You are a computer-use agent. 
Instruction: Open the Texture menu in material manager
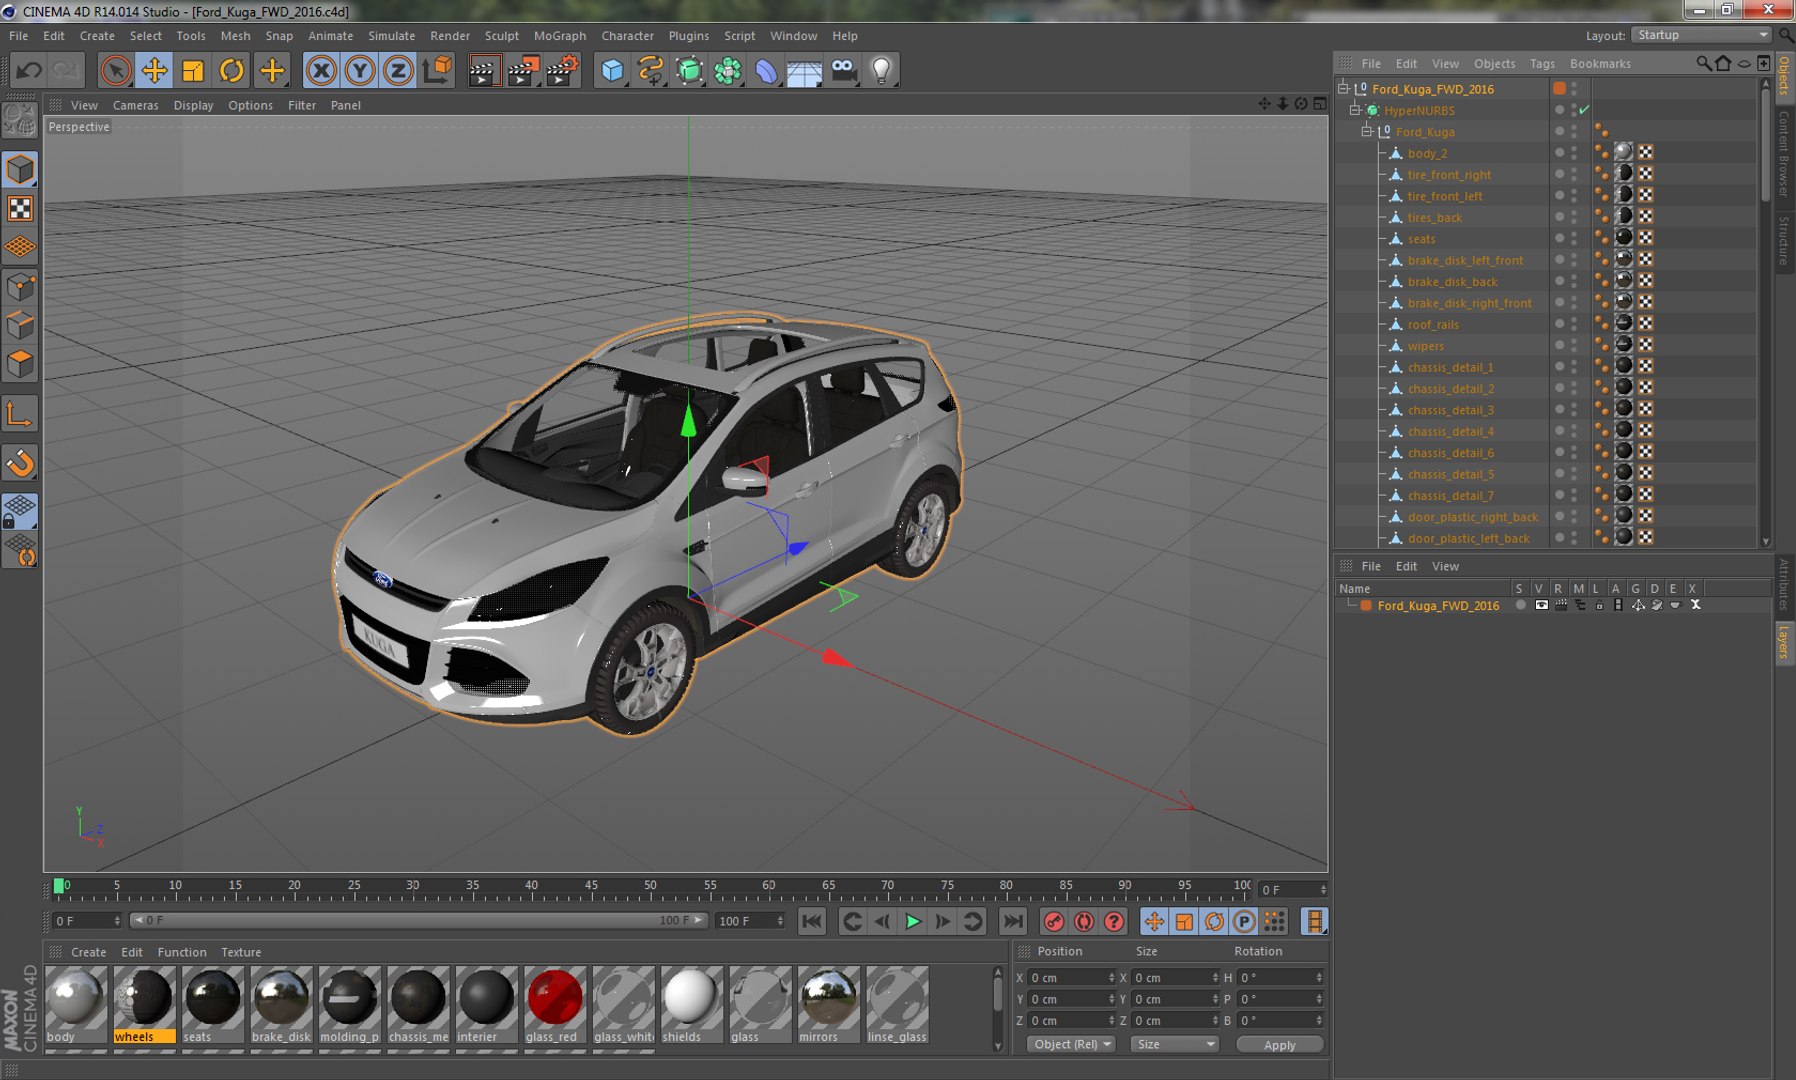[x=241, y=952]
